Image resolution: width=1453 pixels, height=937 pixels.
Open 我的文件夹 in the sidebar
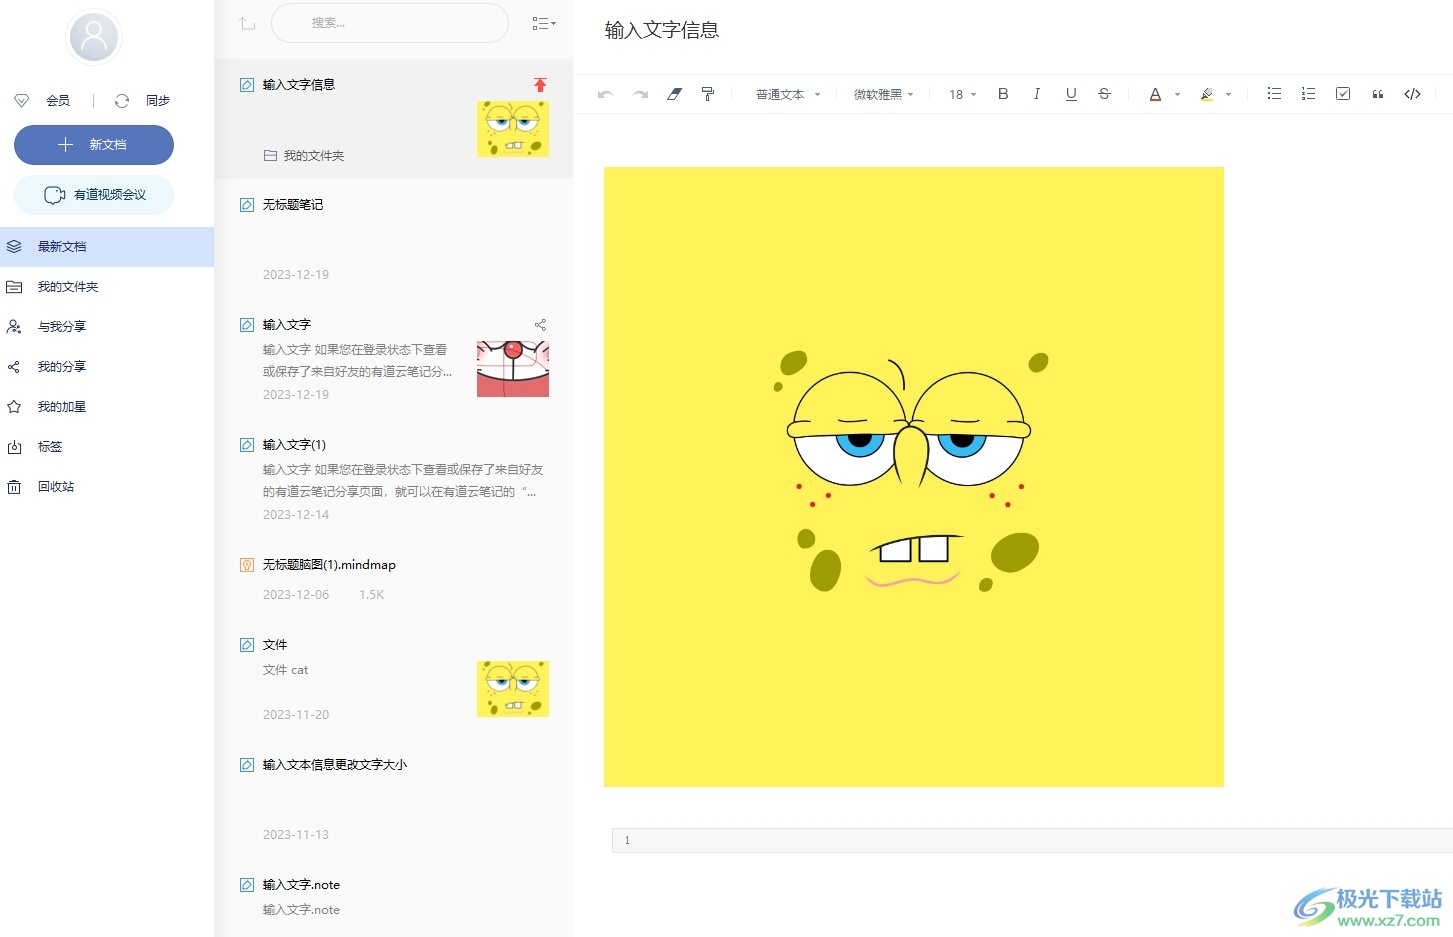(107, 287)
